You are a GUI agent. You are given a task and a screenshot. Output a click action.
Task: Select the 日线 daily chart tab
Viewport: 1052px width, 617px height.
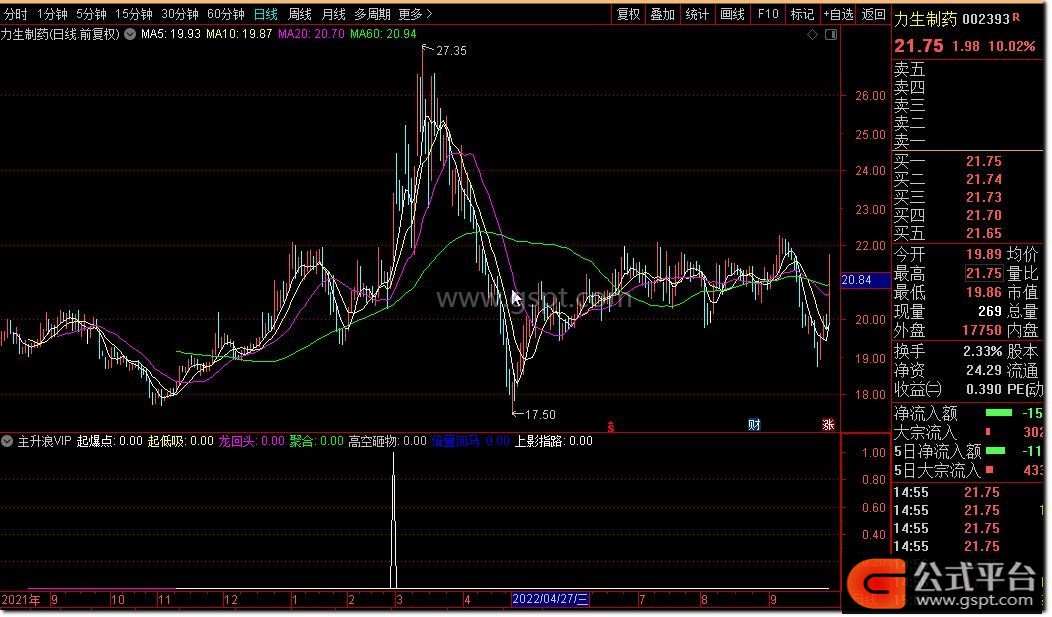pos(266,14)
